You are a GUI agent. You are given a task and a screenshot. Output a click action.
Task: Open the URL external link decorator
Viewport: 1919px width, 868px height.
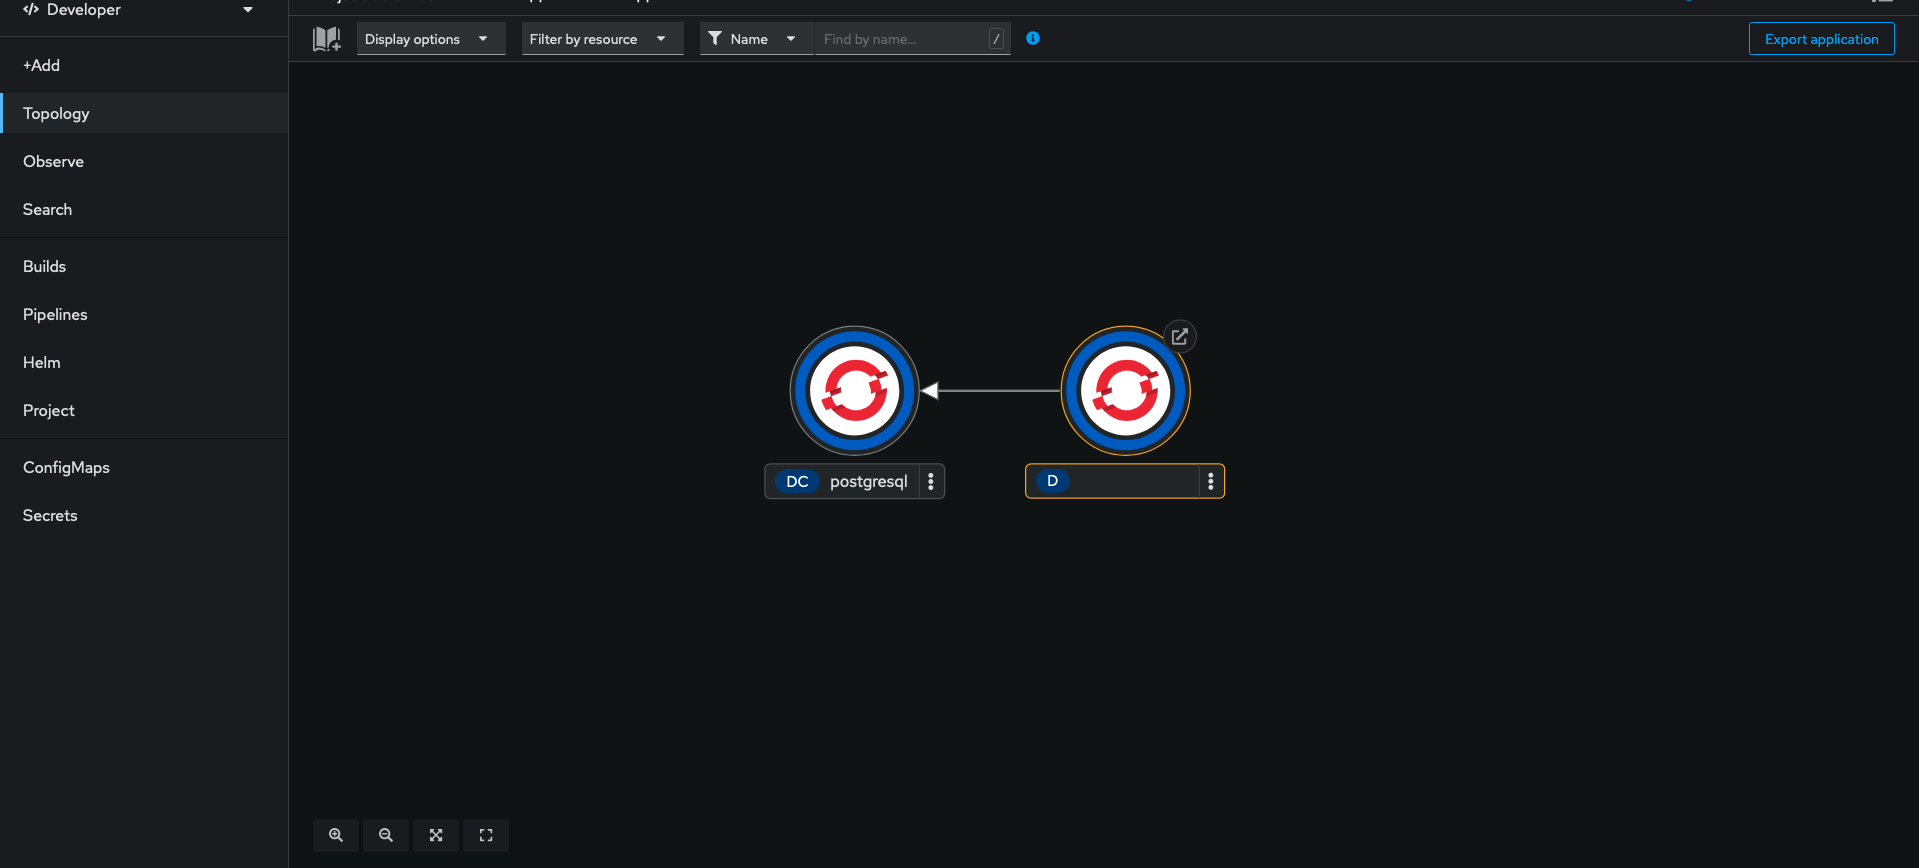click(1180, 337)
